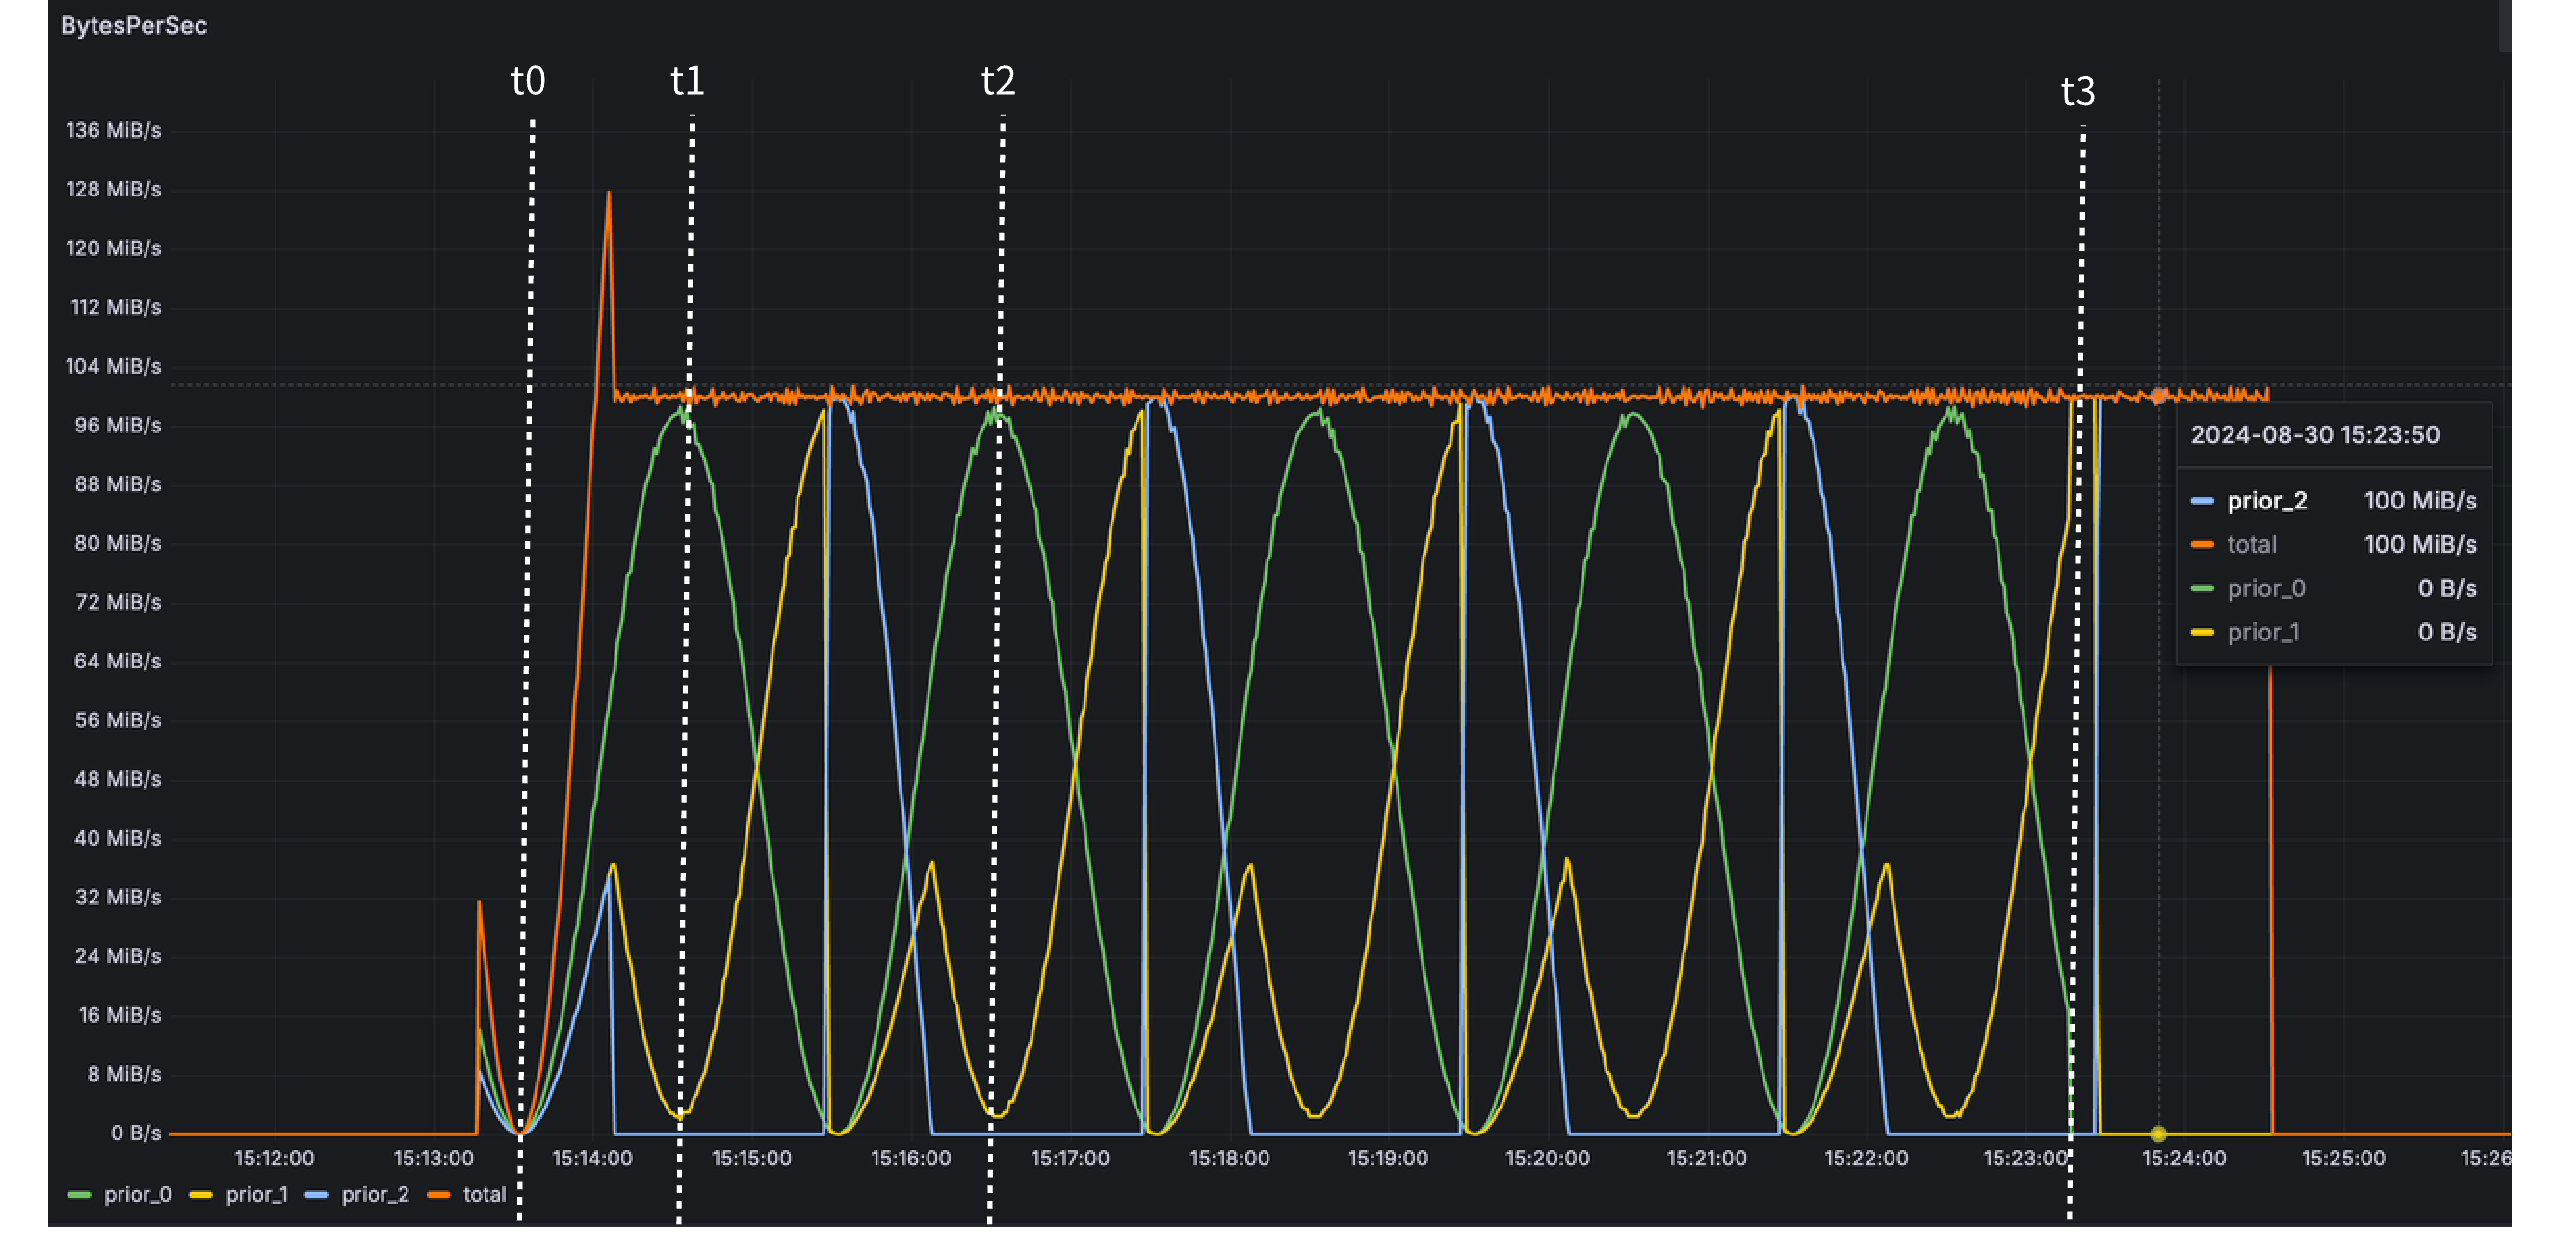Toggle prior_1 series in bottom legend
Viewport: 2560px width, 1256px height.
[256, 1194]
